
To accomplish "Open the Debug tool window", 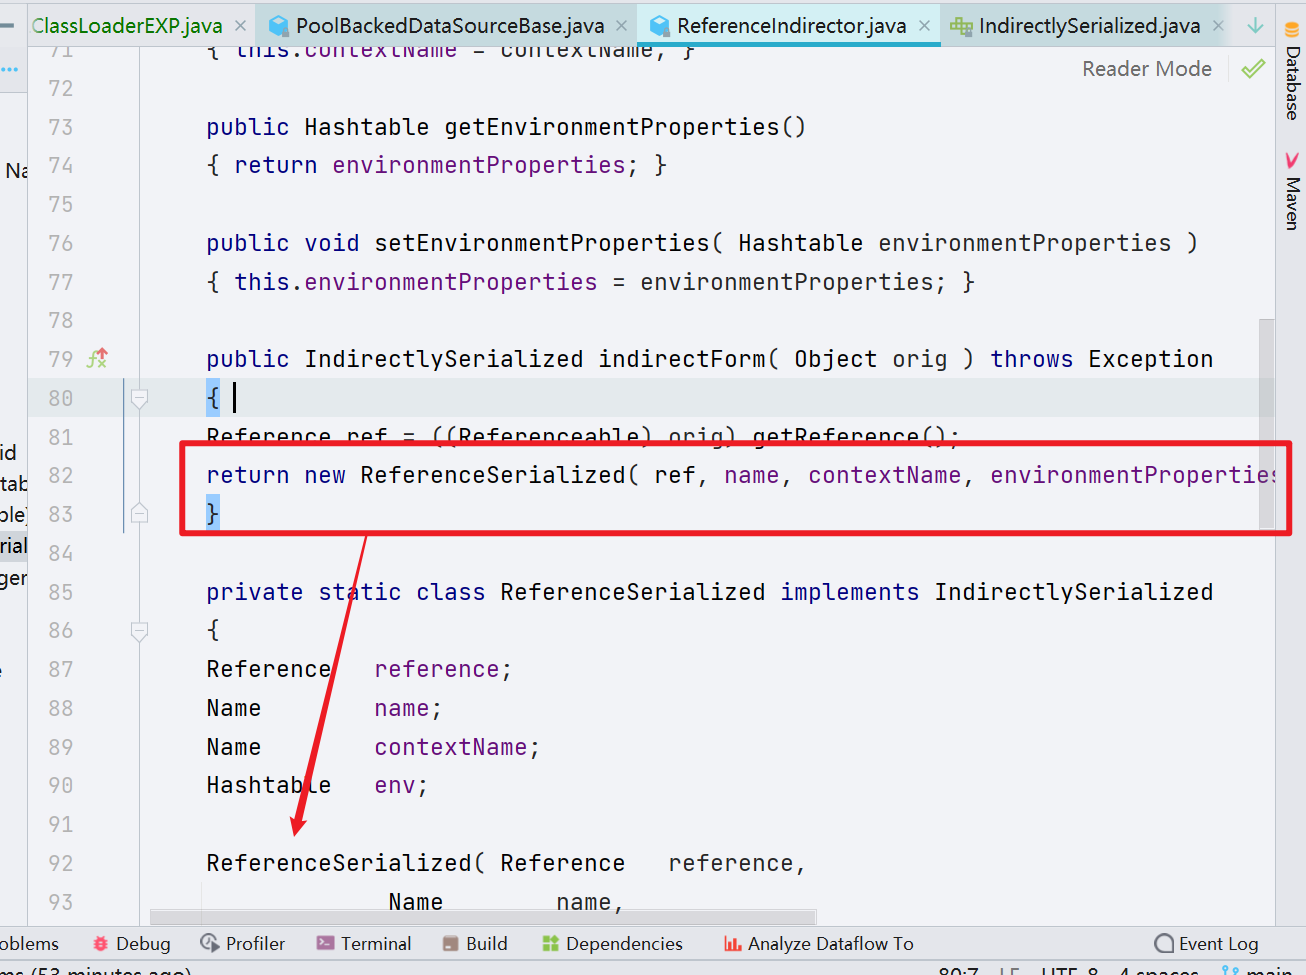I will point(131,944).
